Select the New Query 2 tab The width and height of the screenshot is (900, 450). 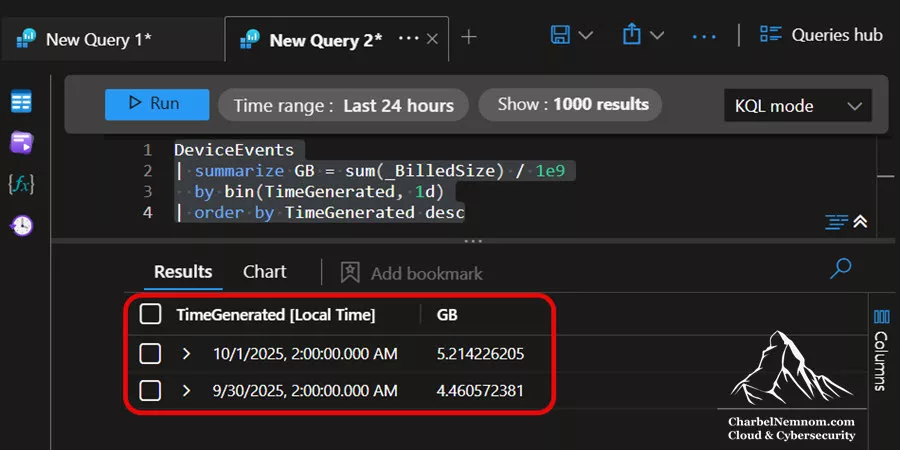(325, 40)
